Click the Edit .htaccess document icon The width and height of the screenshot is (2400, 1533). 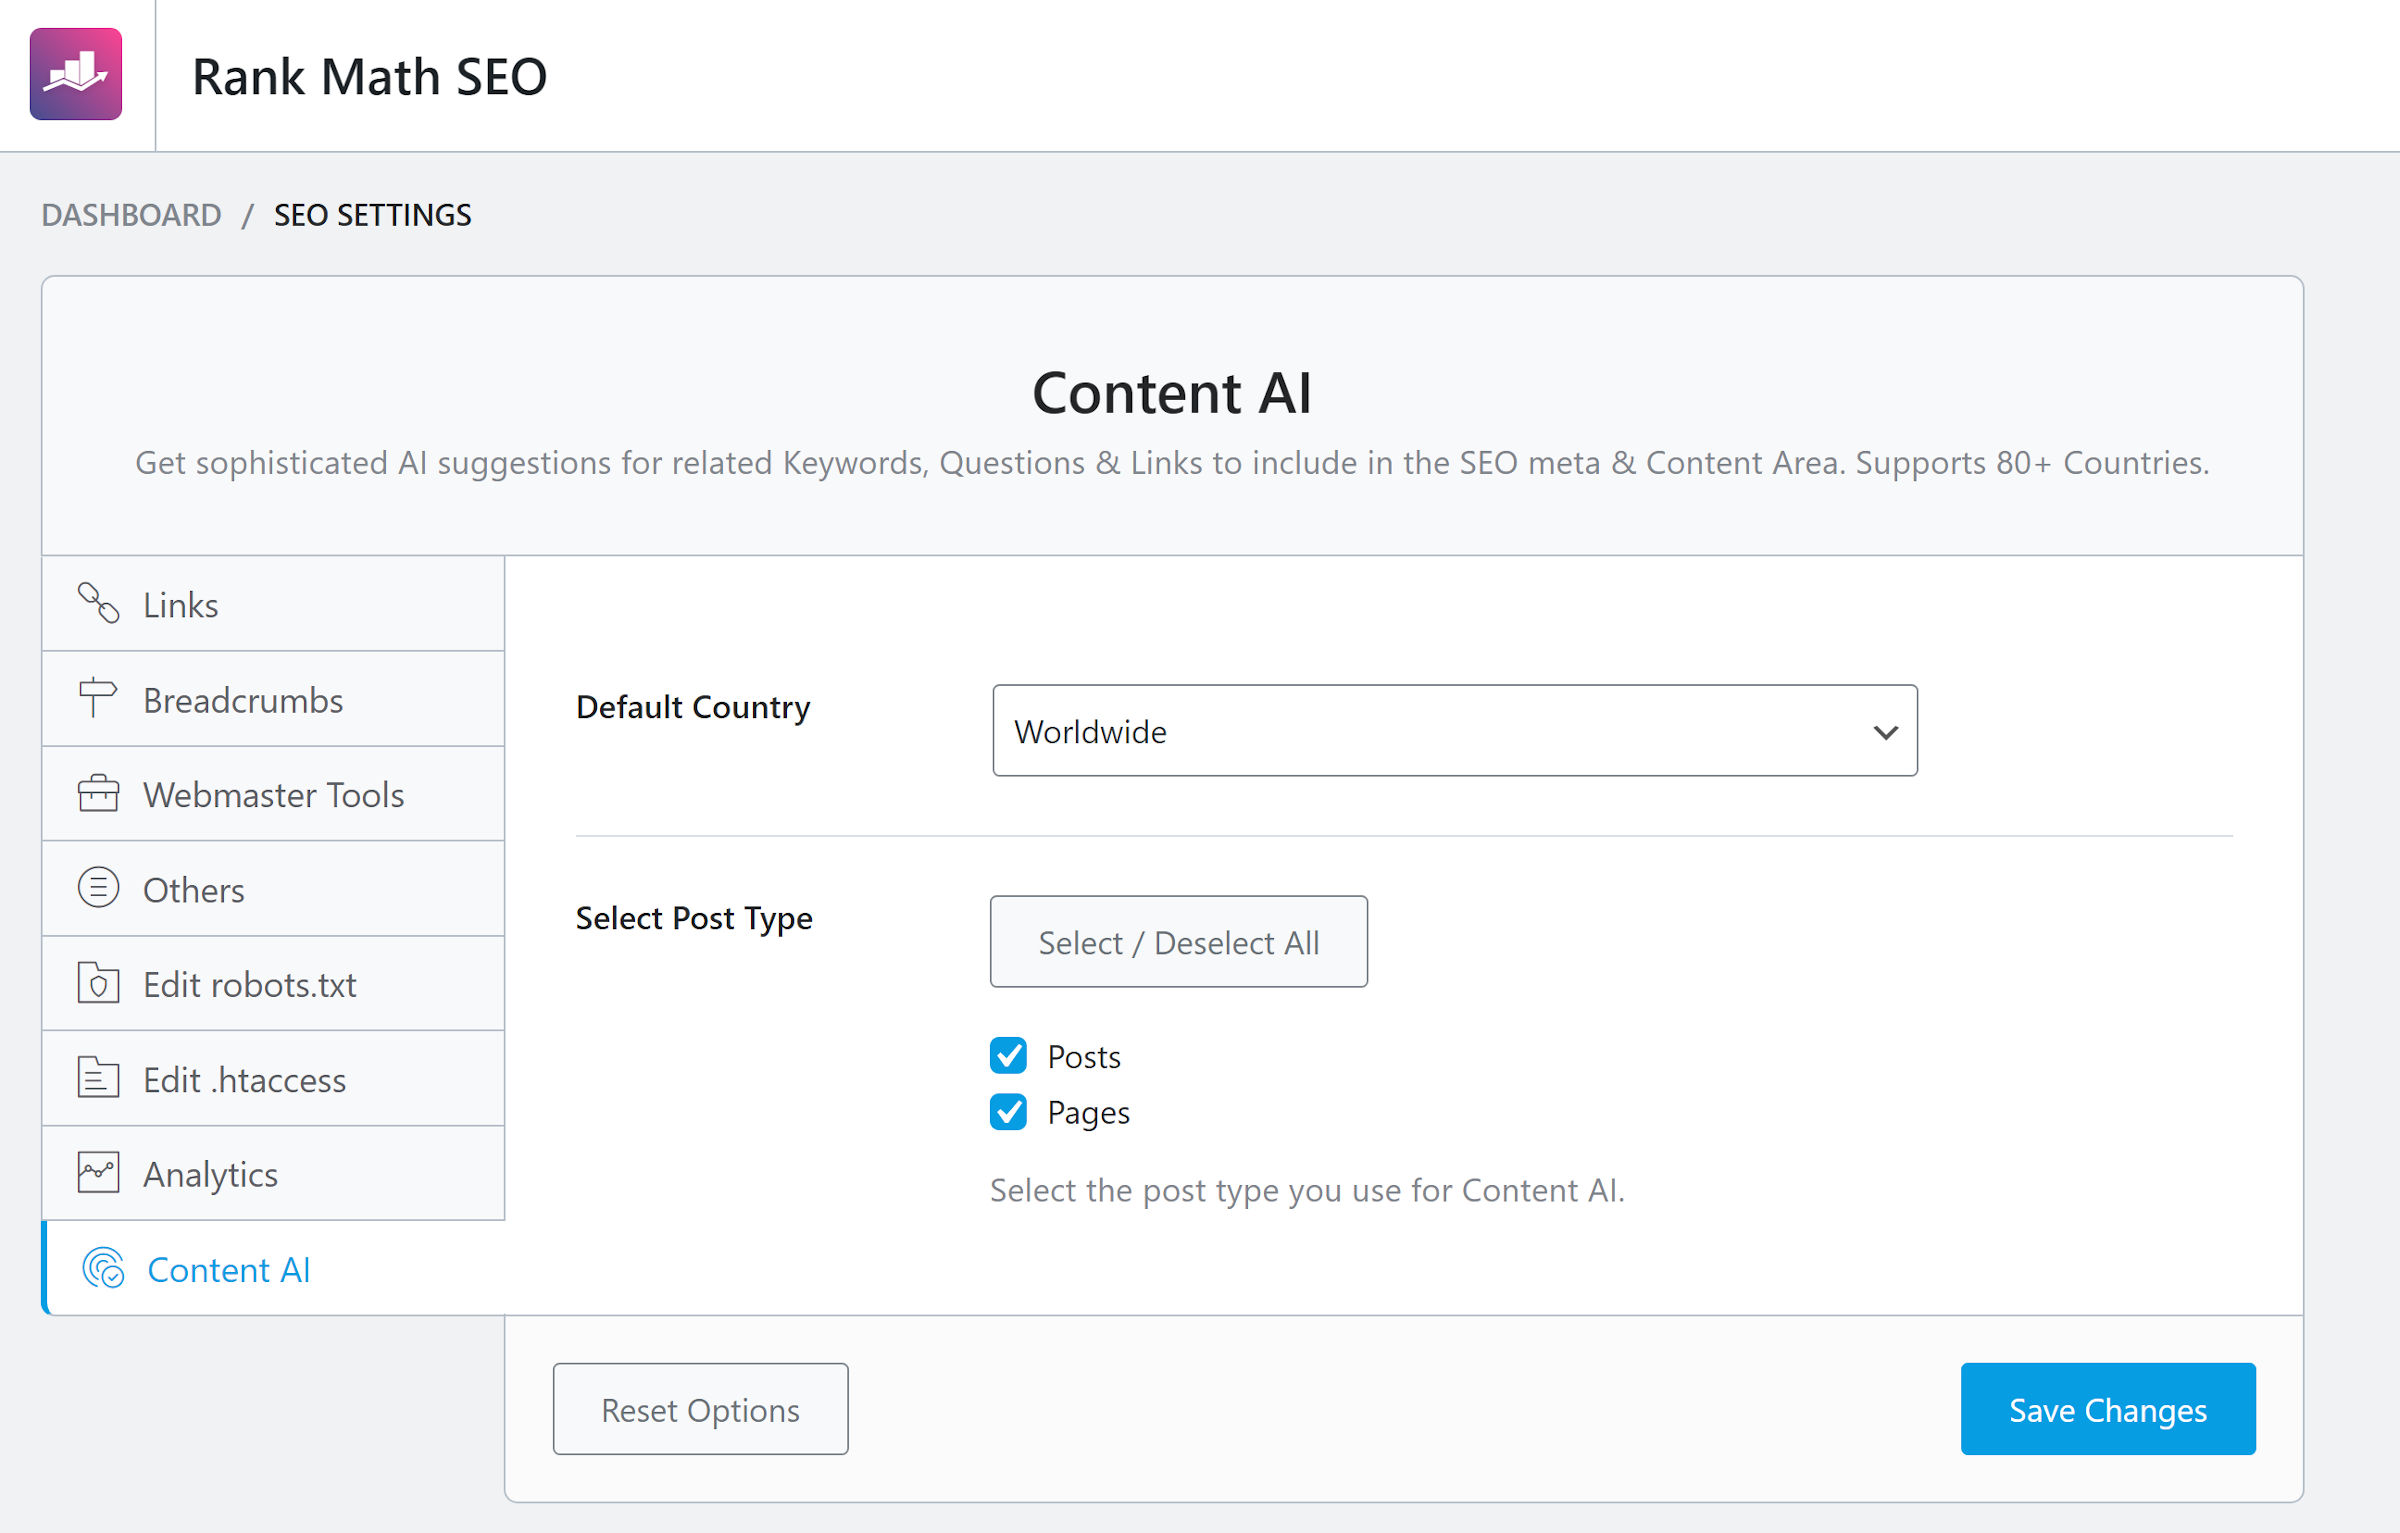pos(98,1078)
